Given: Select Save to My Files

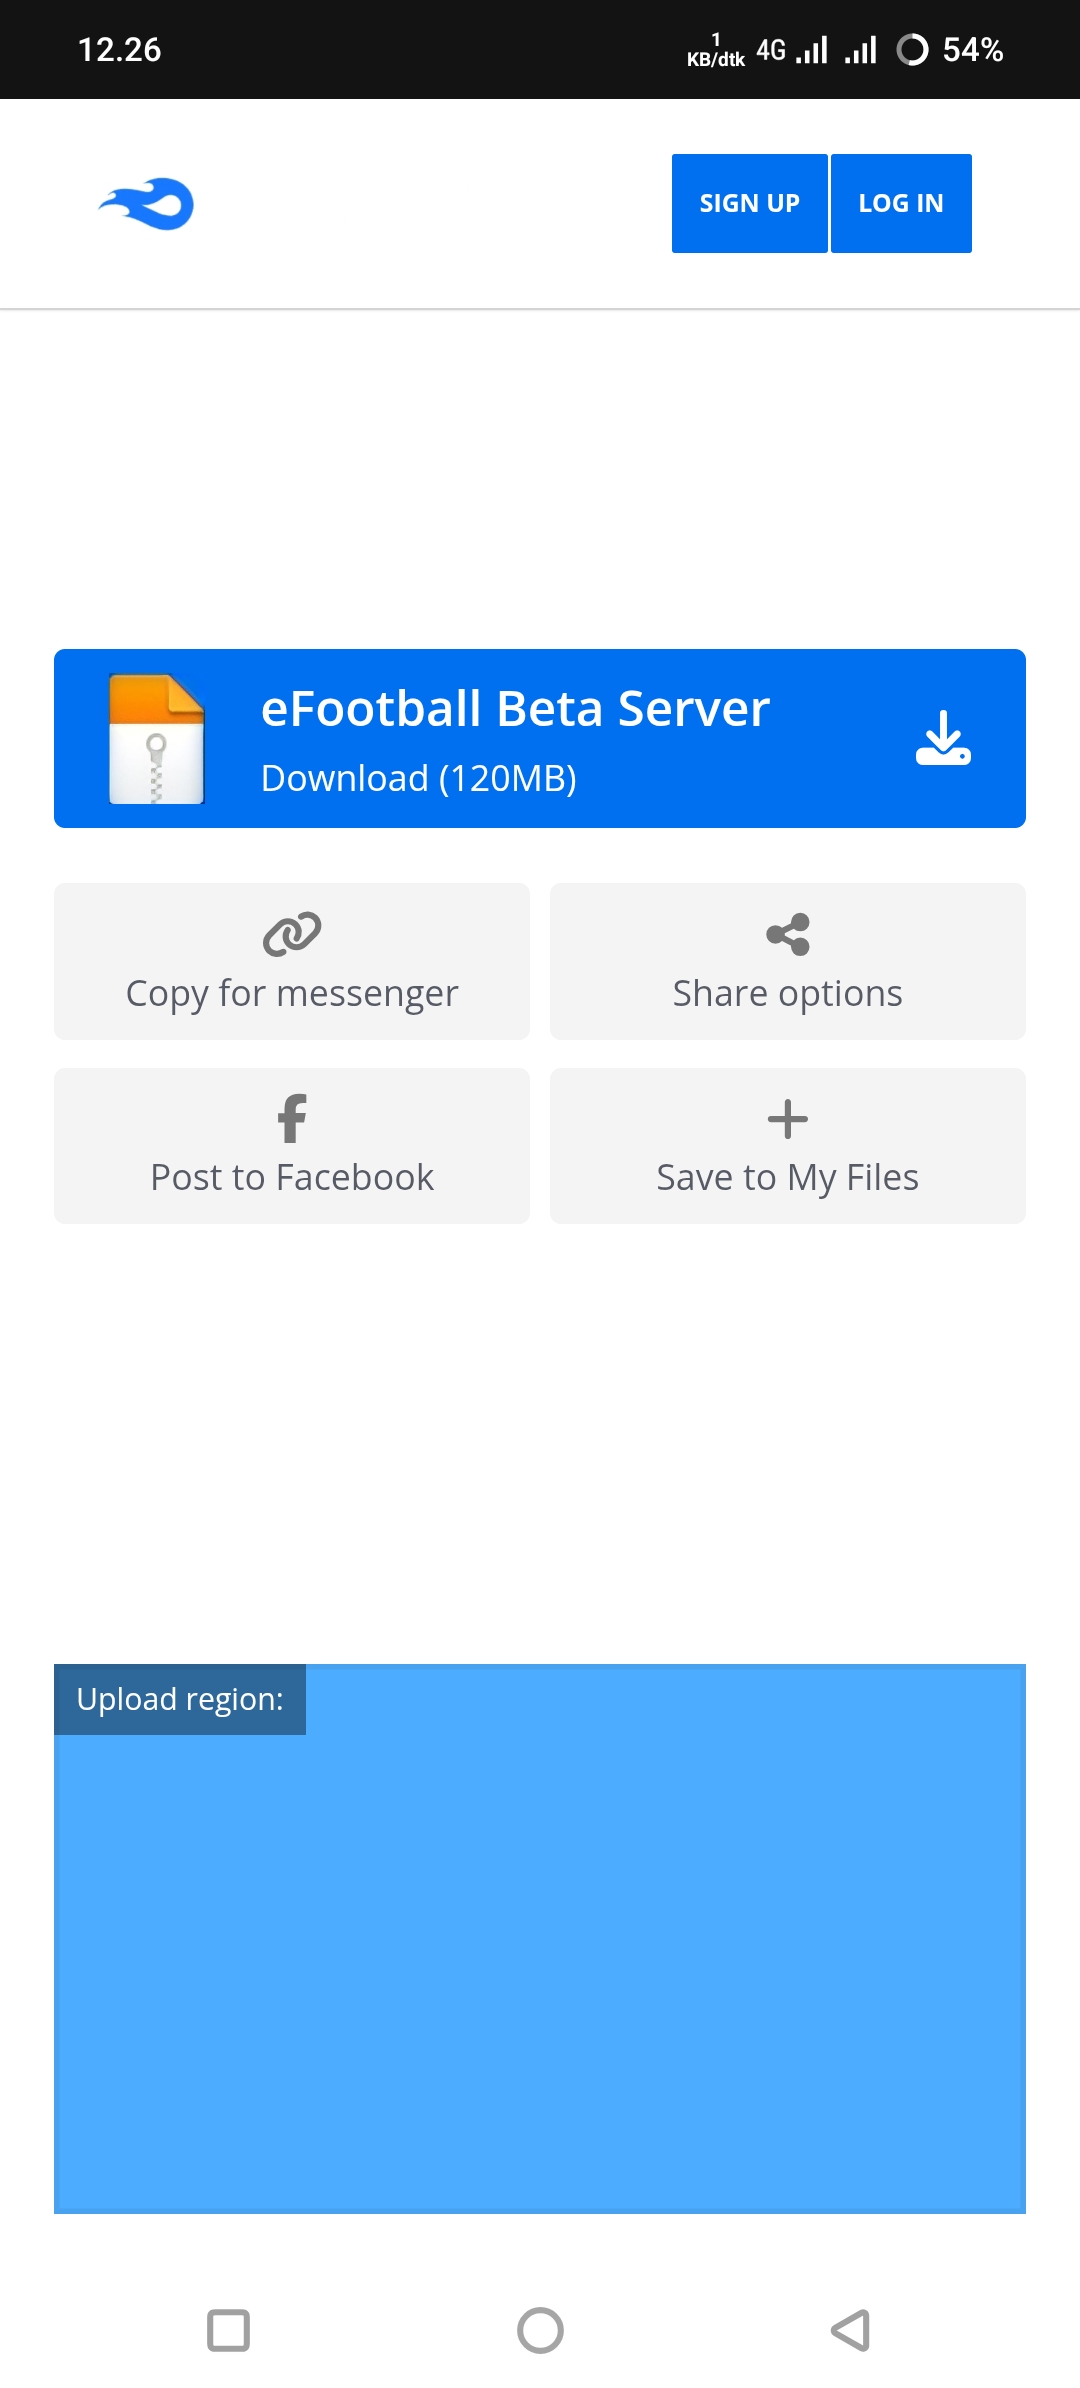Looking at the screenshot, I should (787, 1177).
